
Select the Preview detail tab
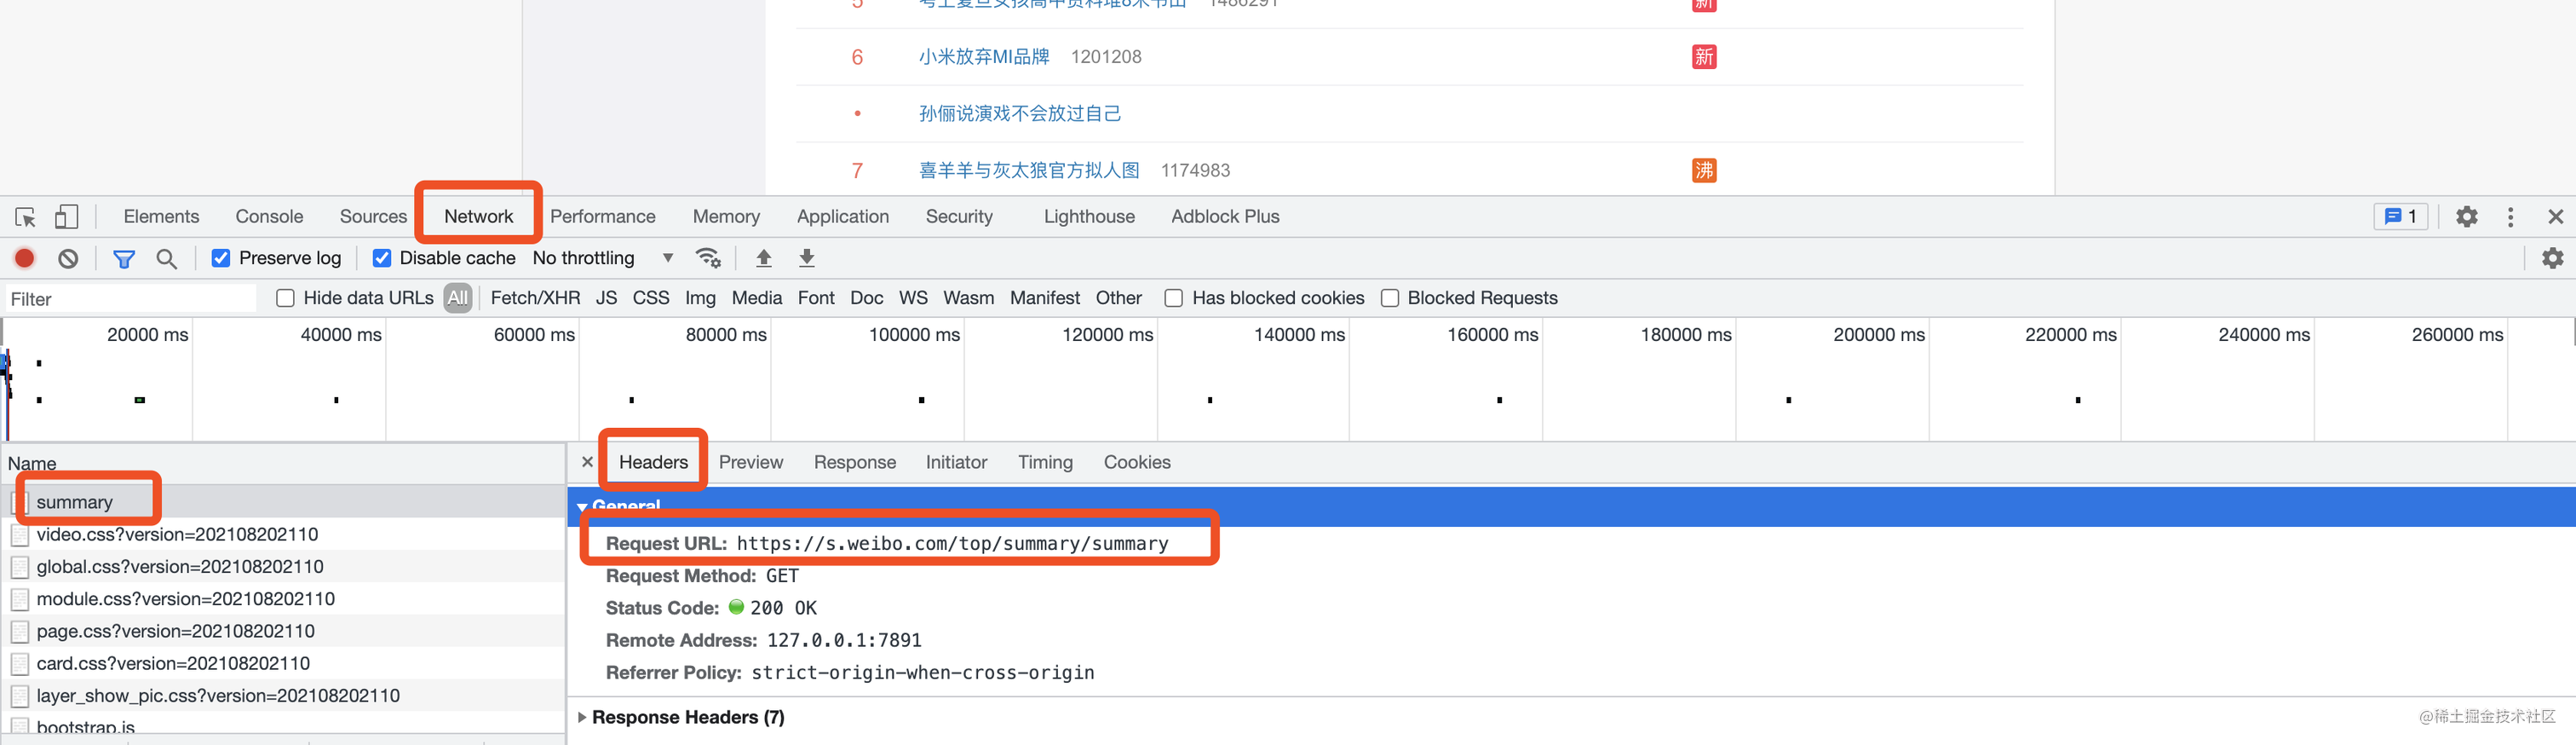751,463
